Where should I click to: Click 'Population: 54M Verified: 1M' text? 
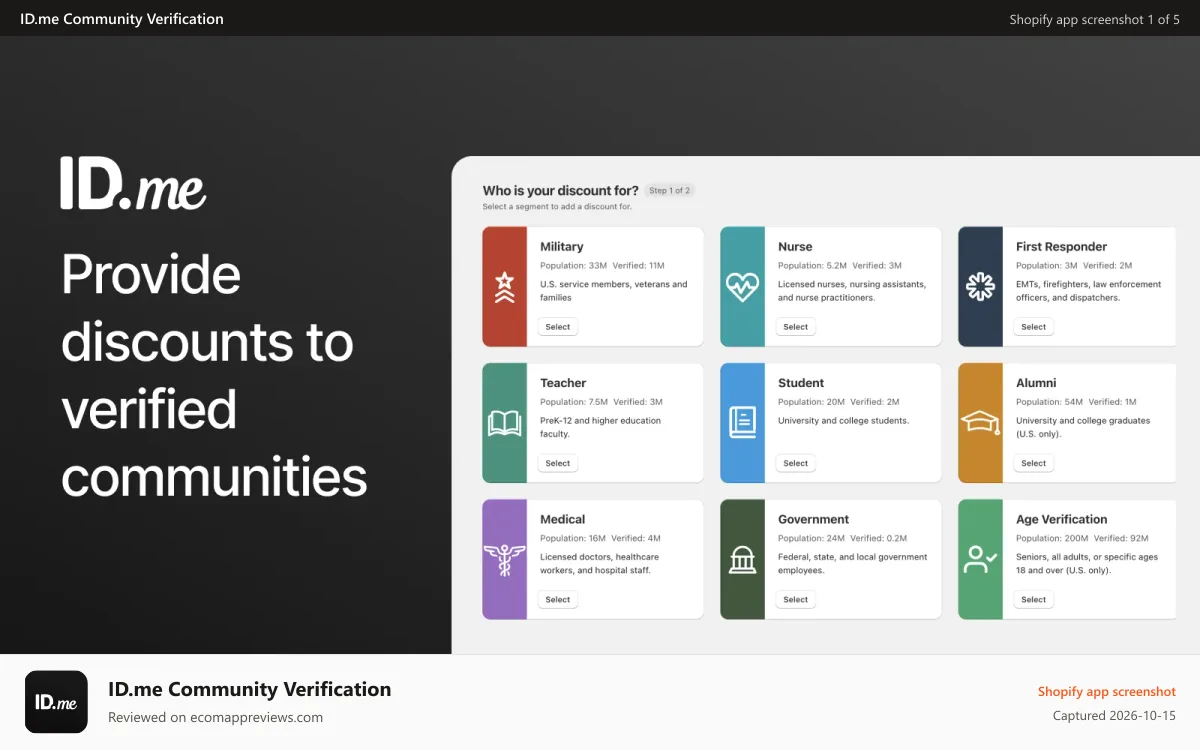1076,402
